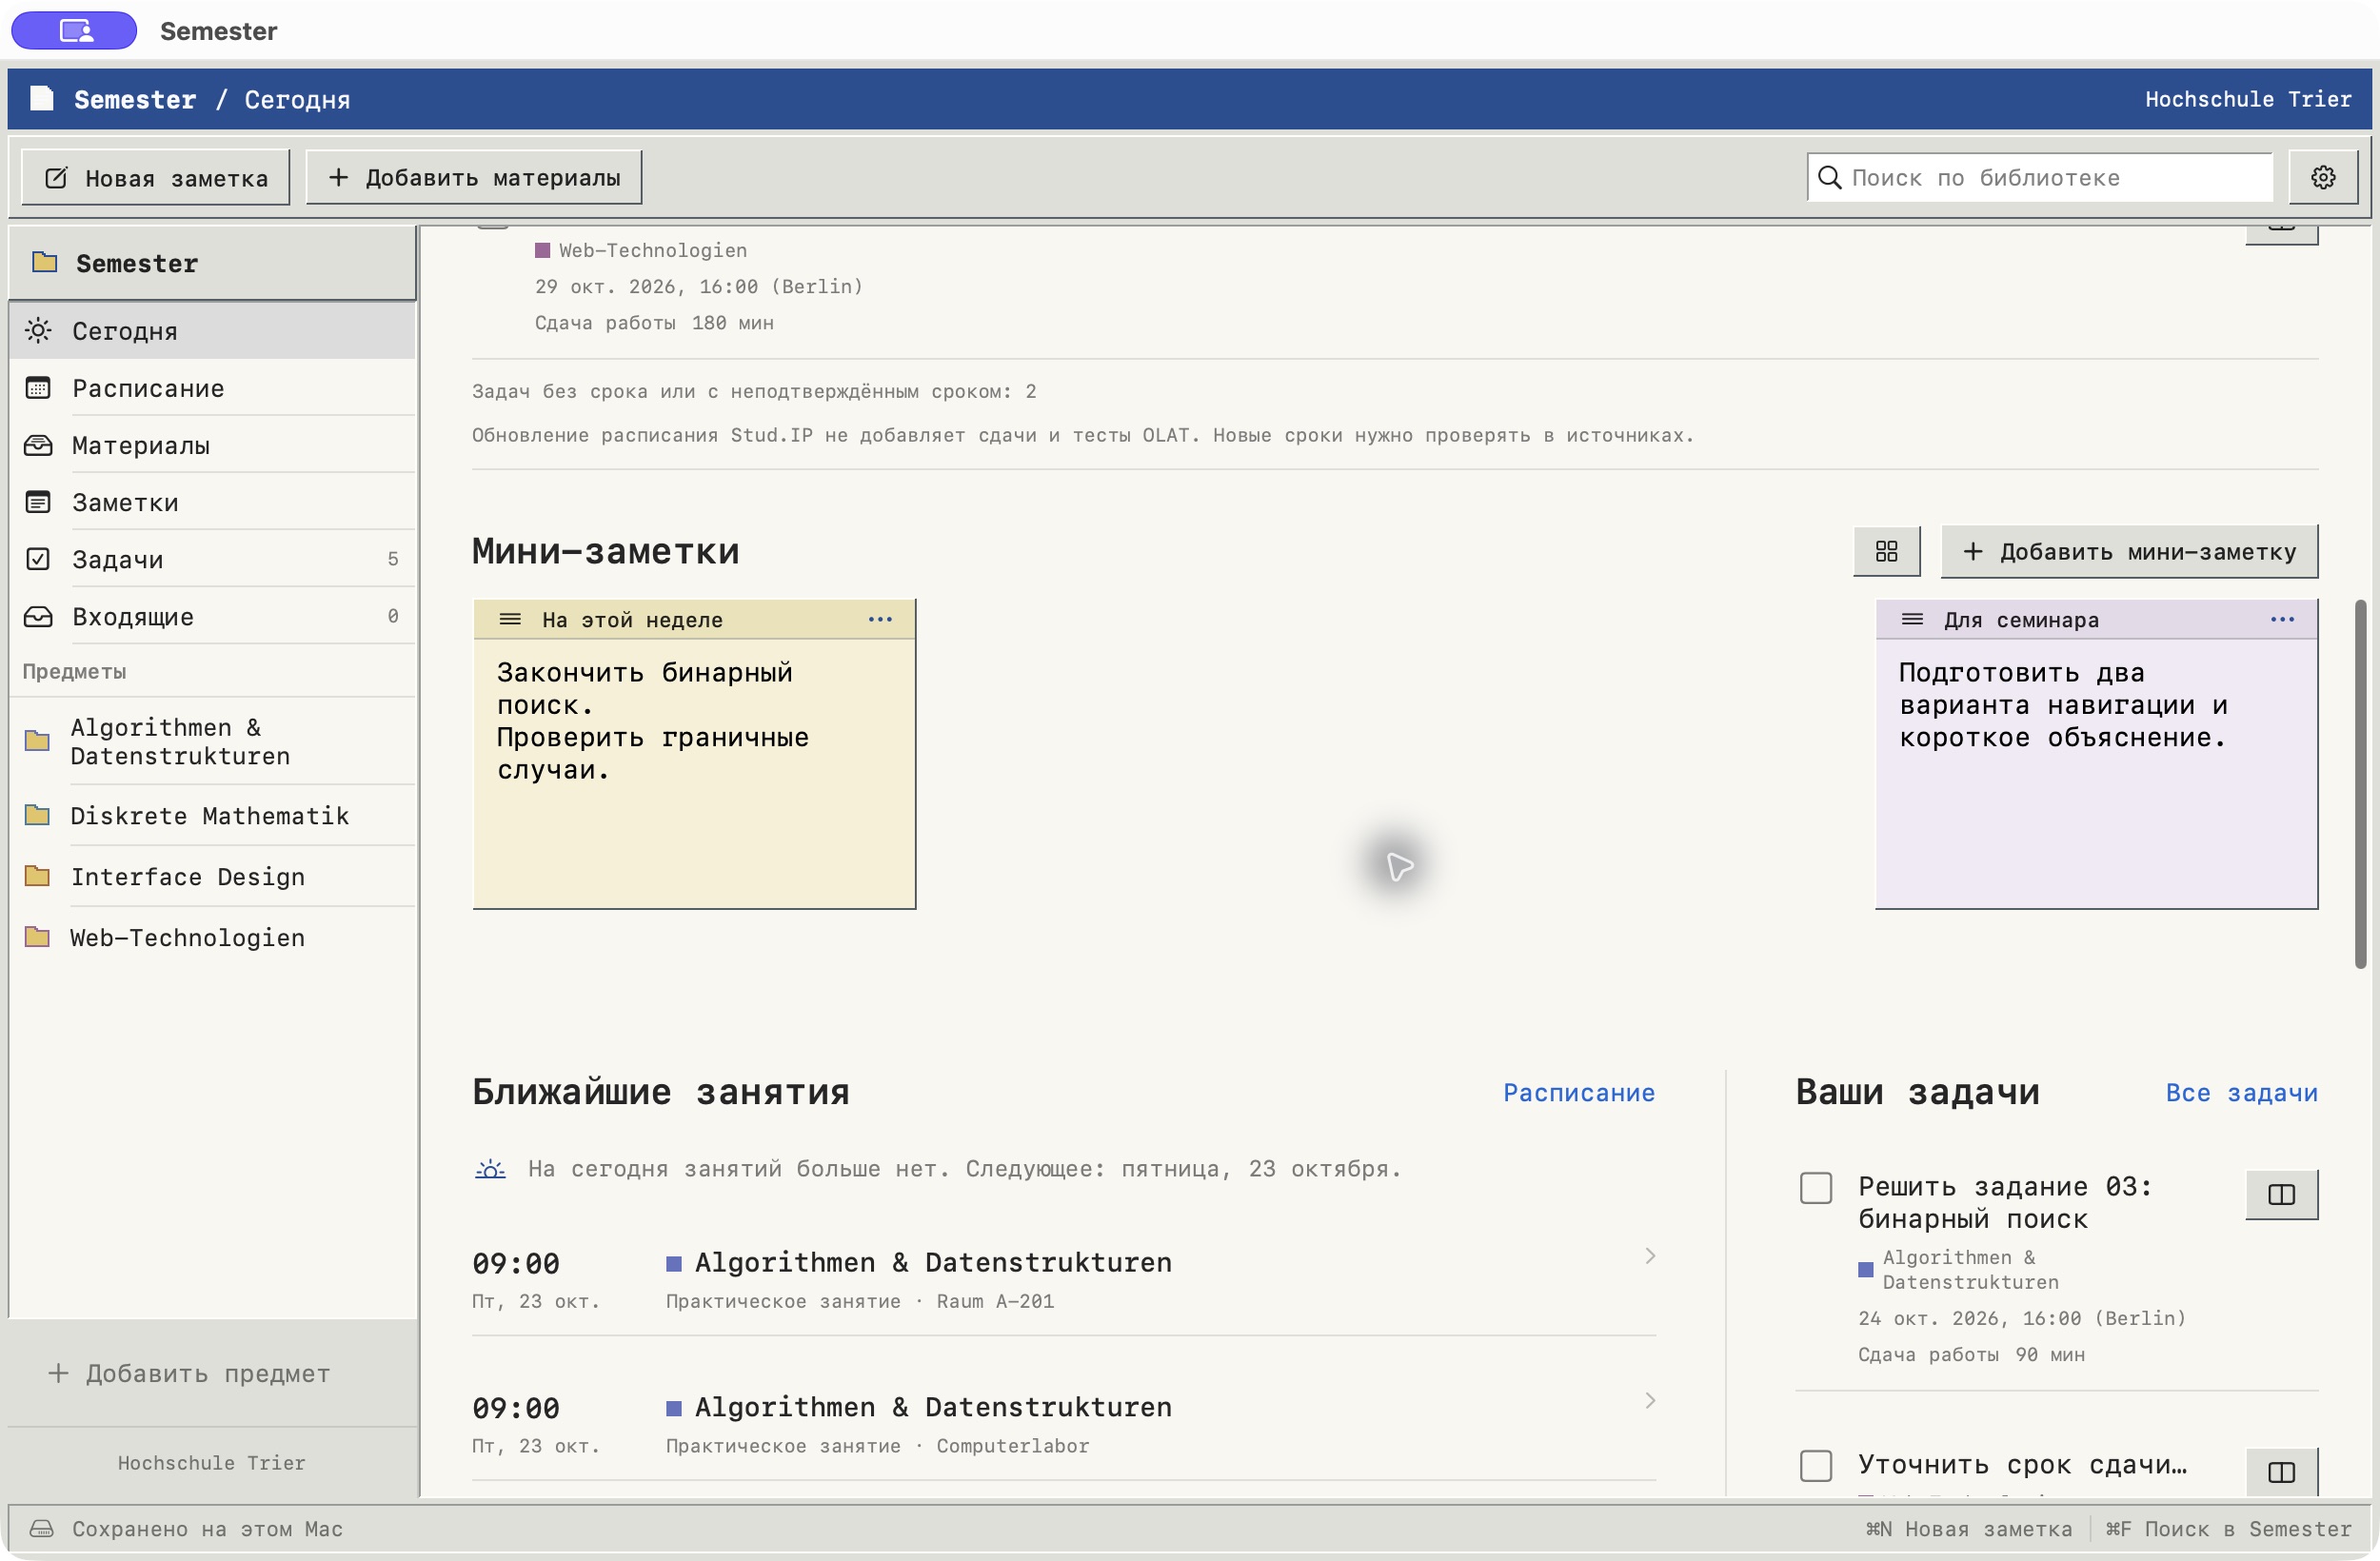Follow the 'Расписание' link by Ближайшие занятия
This screenshot has width=2380, height=1561.
(1579, 1092)
